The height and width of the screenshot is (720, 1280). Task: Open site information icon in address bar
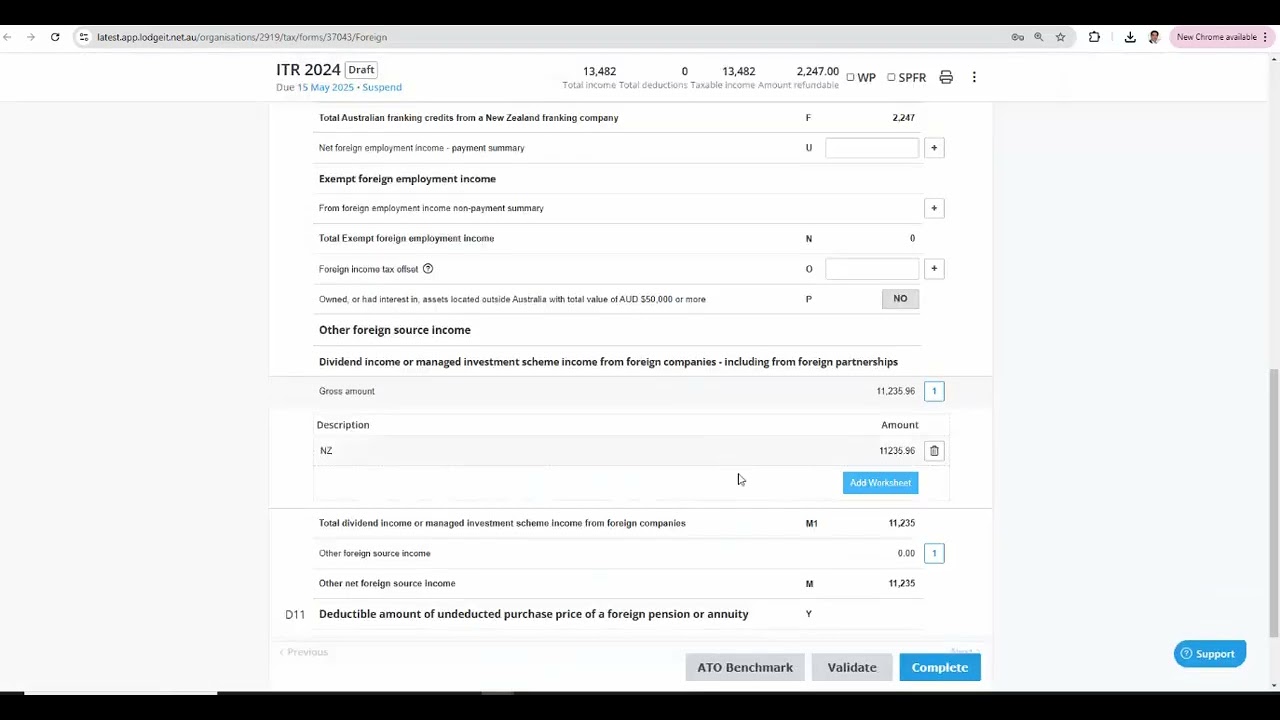[x=84, y=37]
